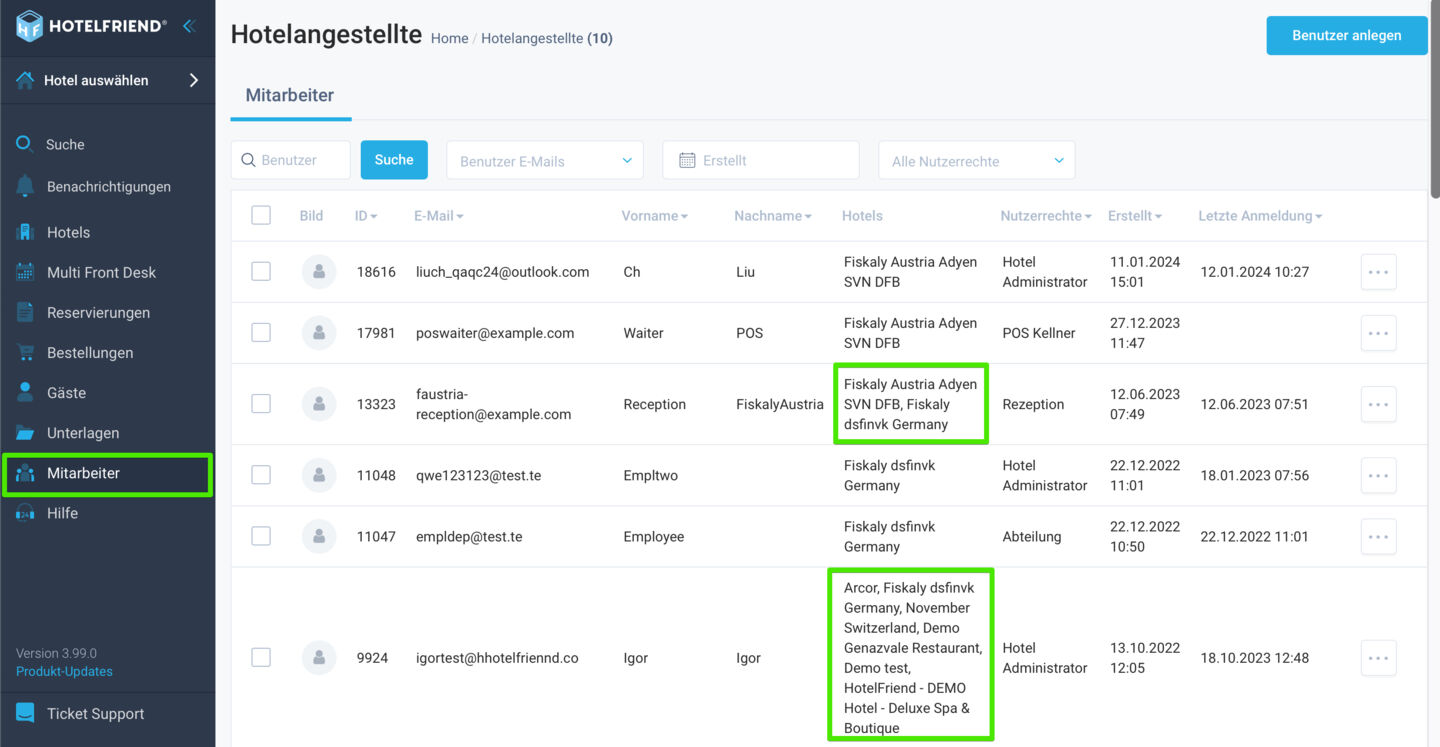
Task: Click the HotelFriend logo icon
Action: click(x=29, y=26)
